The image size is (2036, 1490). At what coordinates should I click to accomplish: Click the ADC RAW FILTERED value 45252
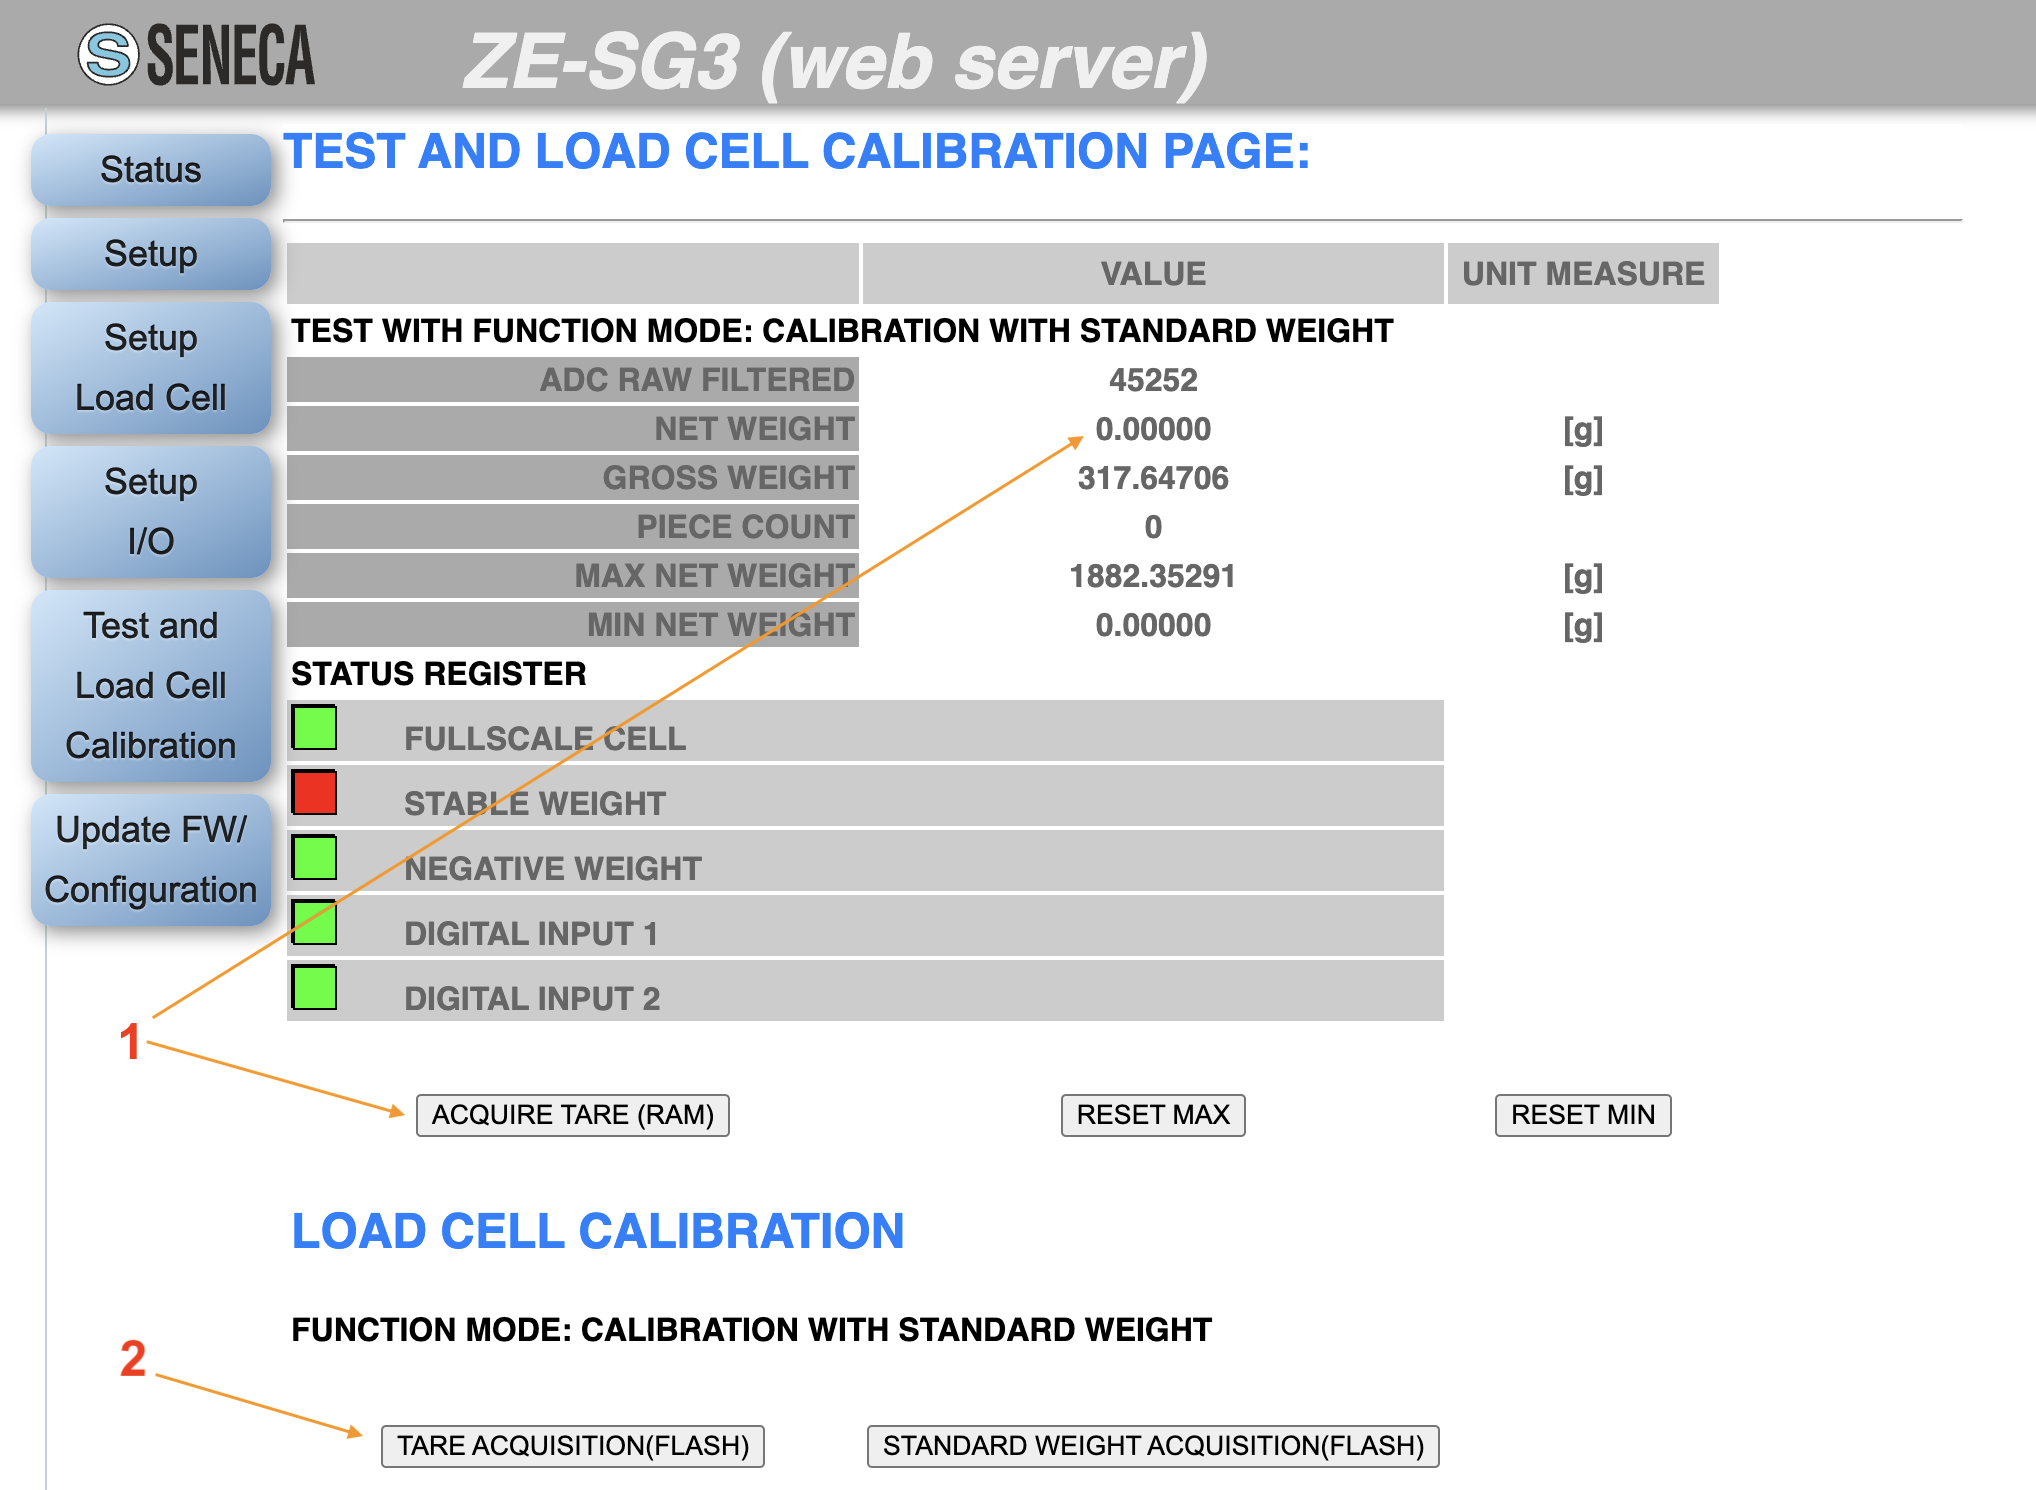pyautogui.click(x=1153, y=380)
